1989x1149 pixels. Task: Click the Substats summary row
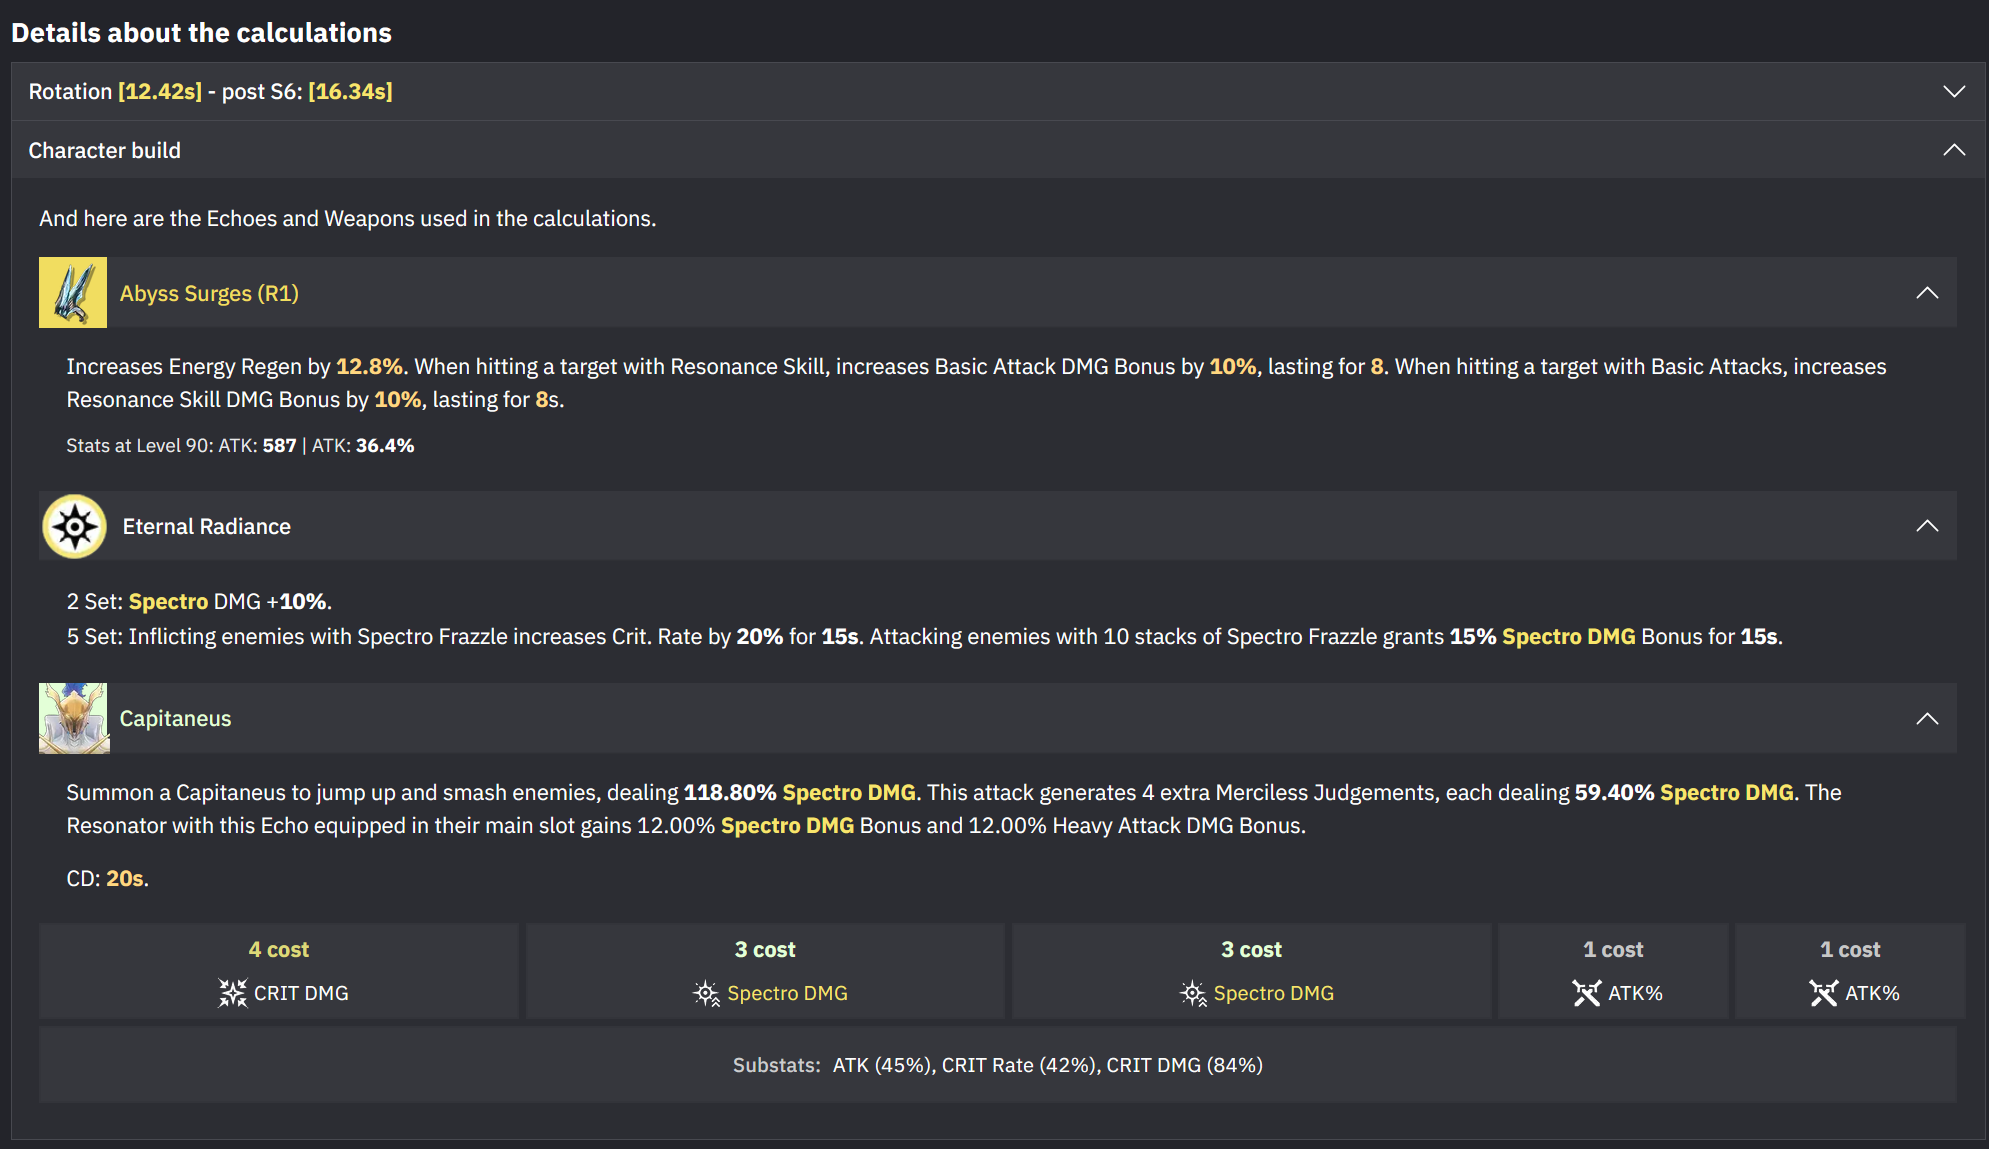(x=997, y=1065)
